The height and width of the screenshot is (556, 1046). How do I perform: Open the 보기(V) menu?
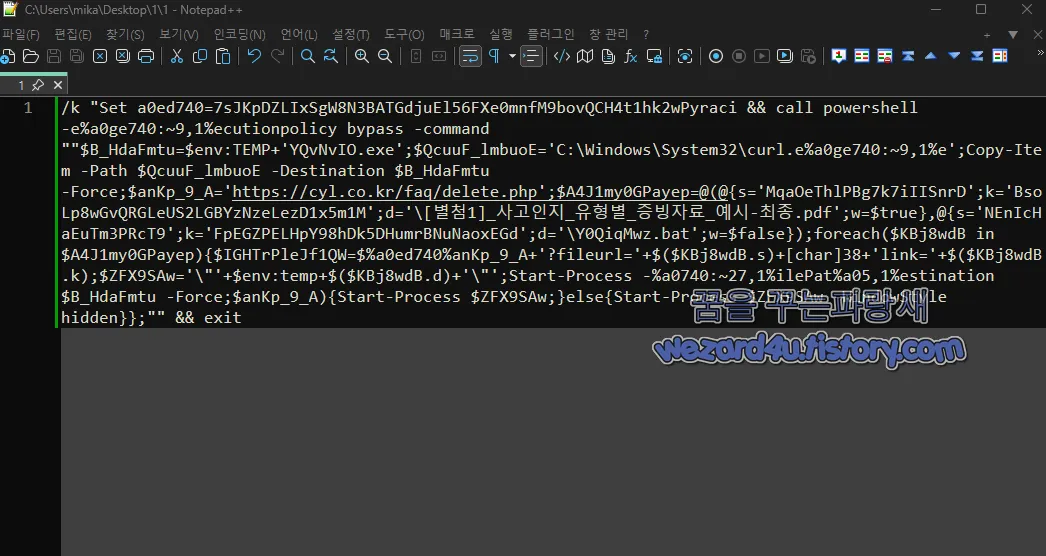tap(179, 35)
